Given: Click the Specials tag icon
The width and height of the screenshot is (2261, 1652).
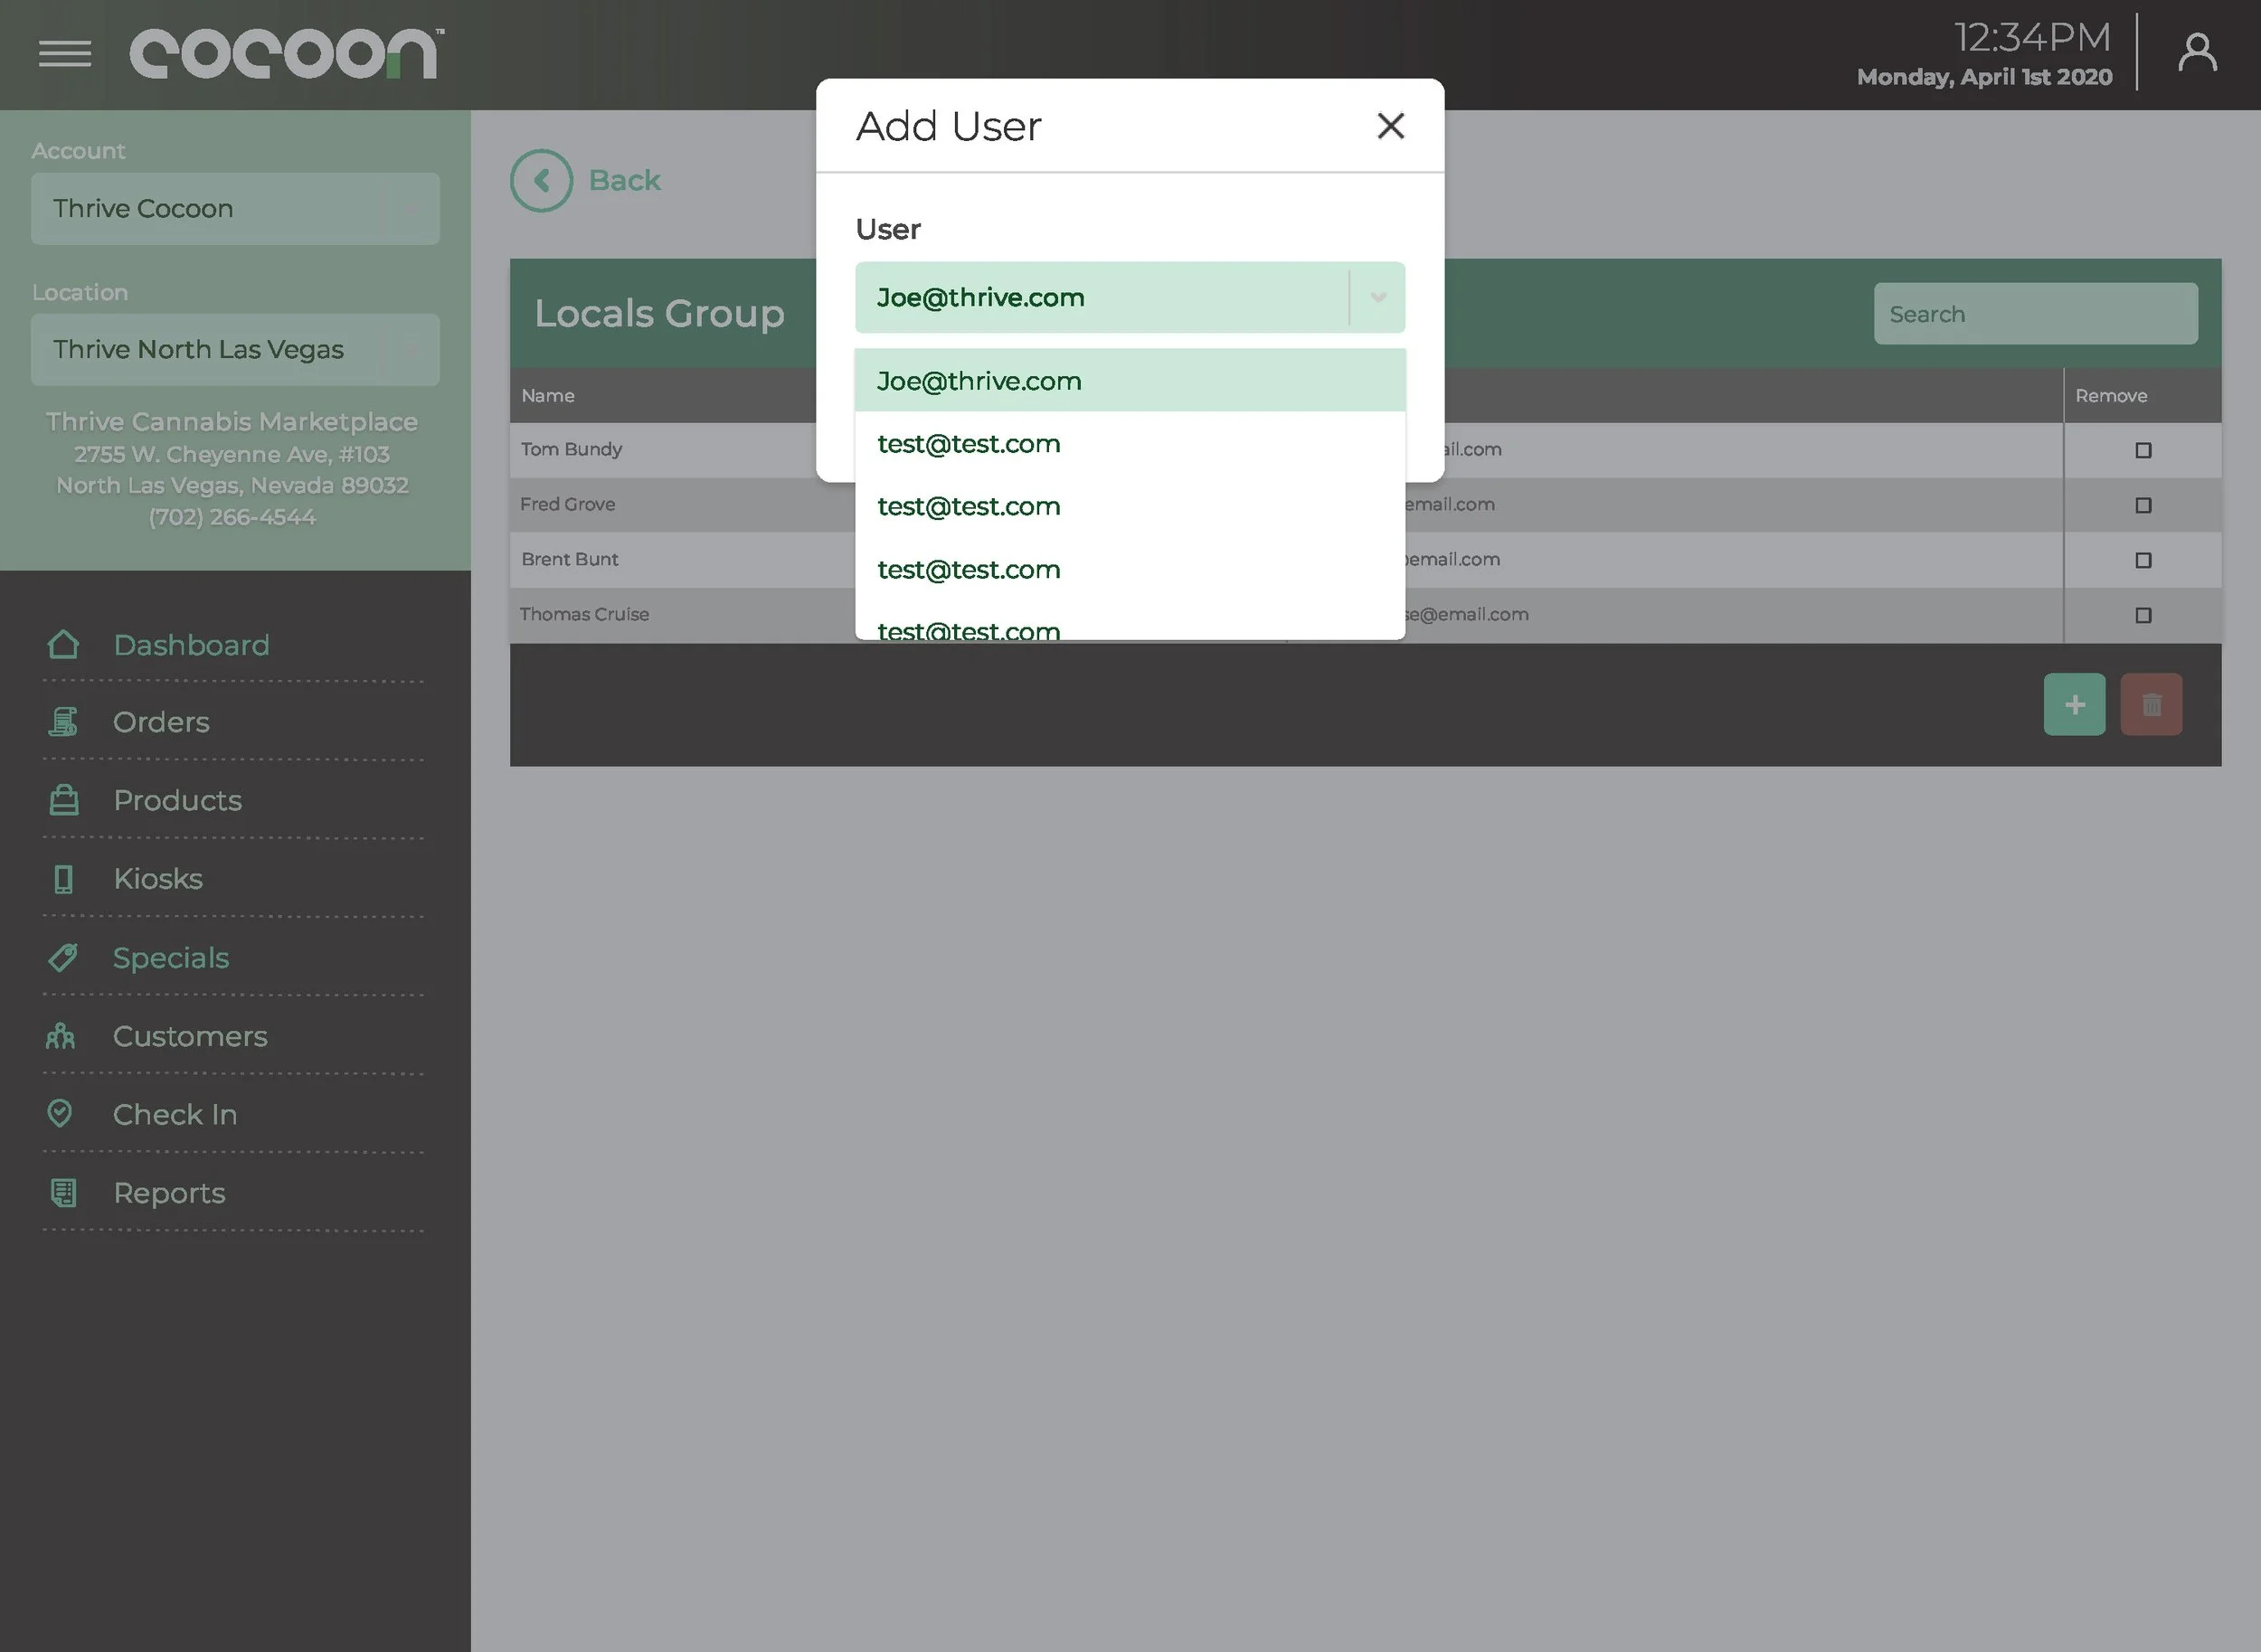Looking at the screenshot, I should [x=63, y=958].
